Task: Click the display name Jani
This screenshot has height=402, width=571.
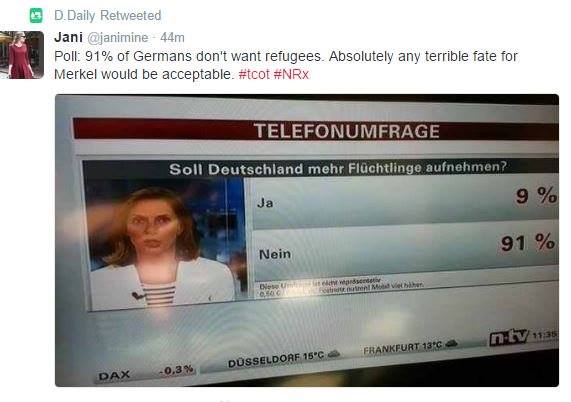Action: tap(68, 38)
